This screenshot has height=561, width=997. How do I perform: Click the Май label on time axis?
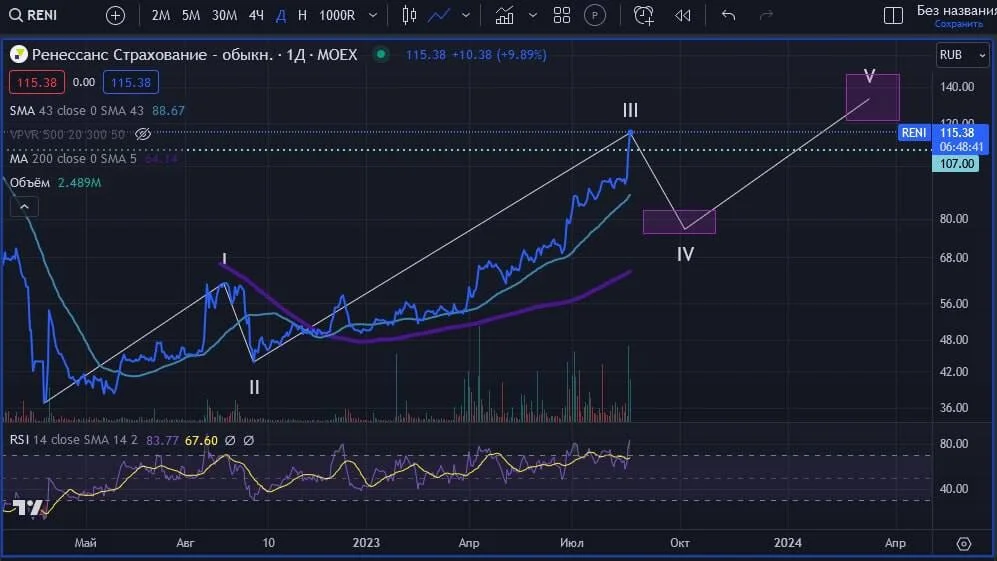(x=86, y=543)
